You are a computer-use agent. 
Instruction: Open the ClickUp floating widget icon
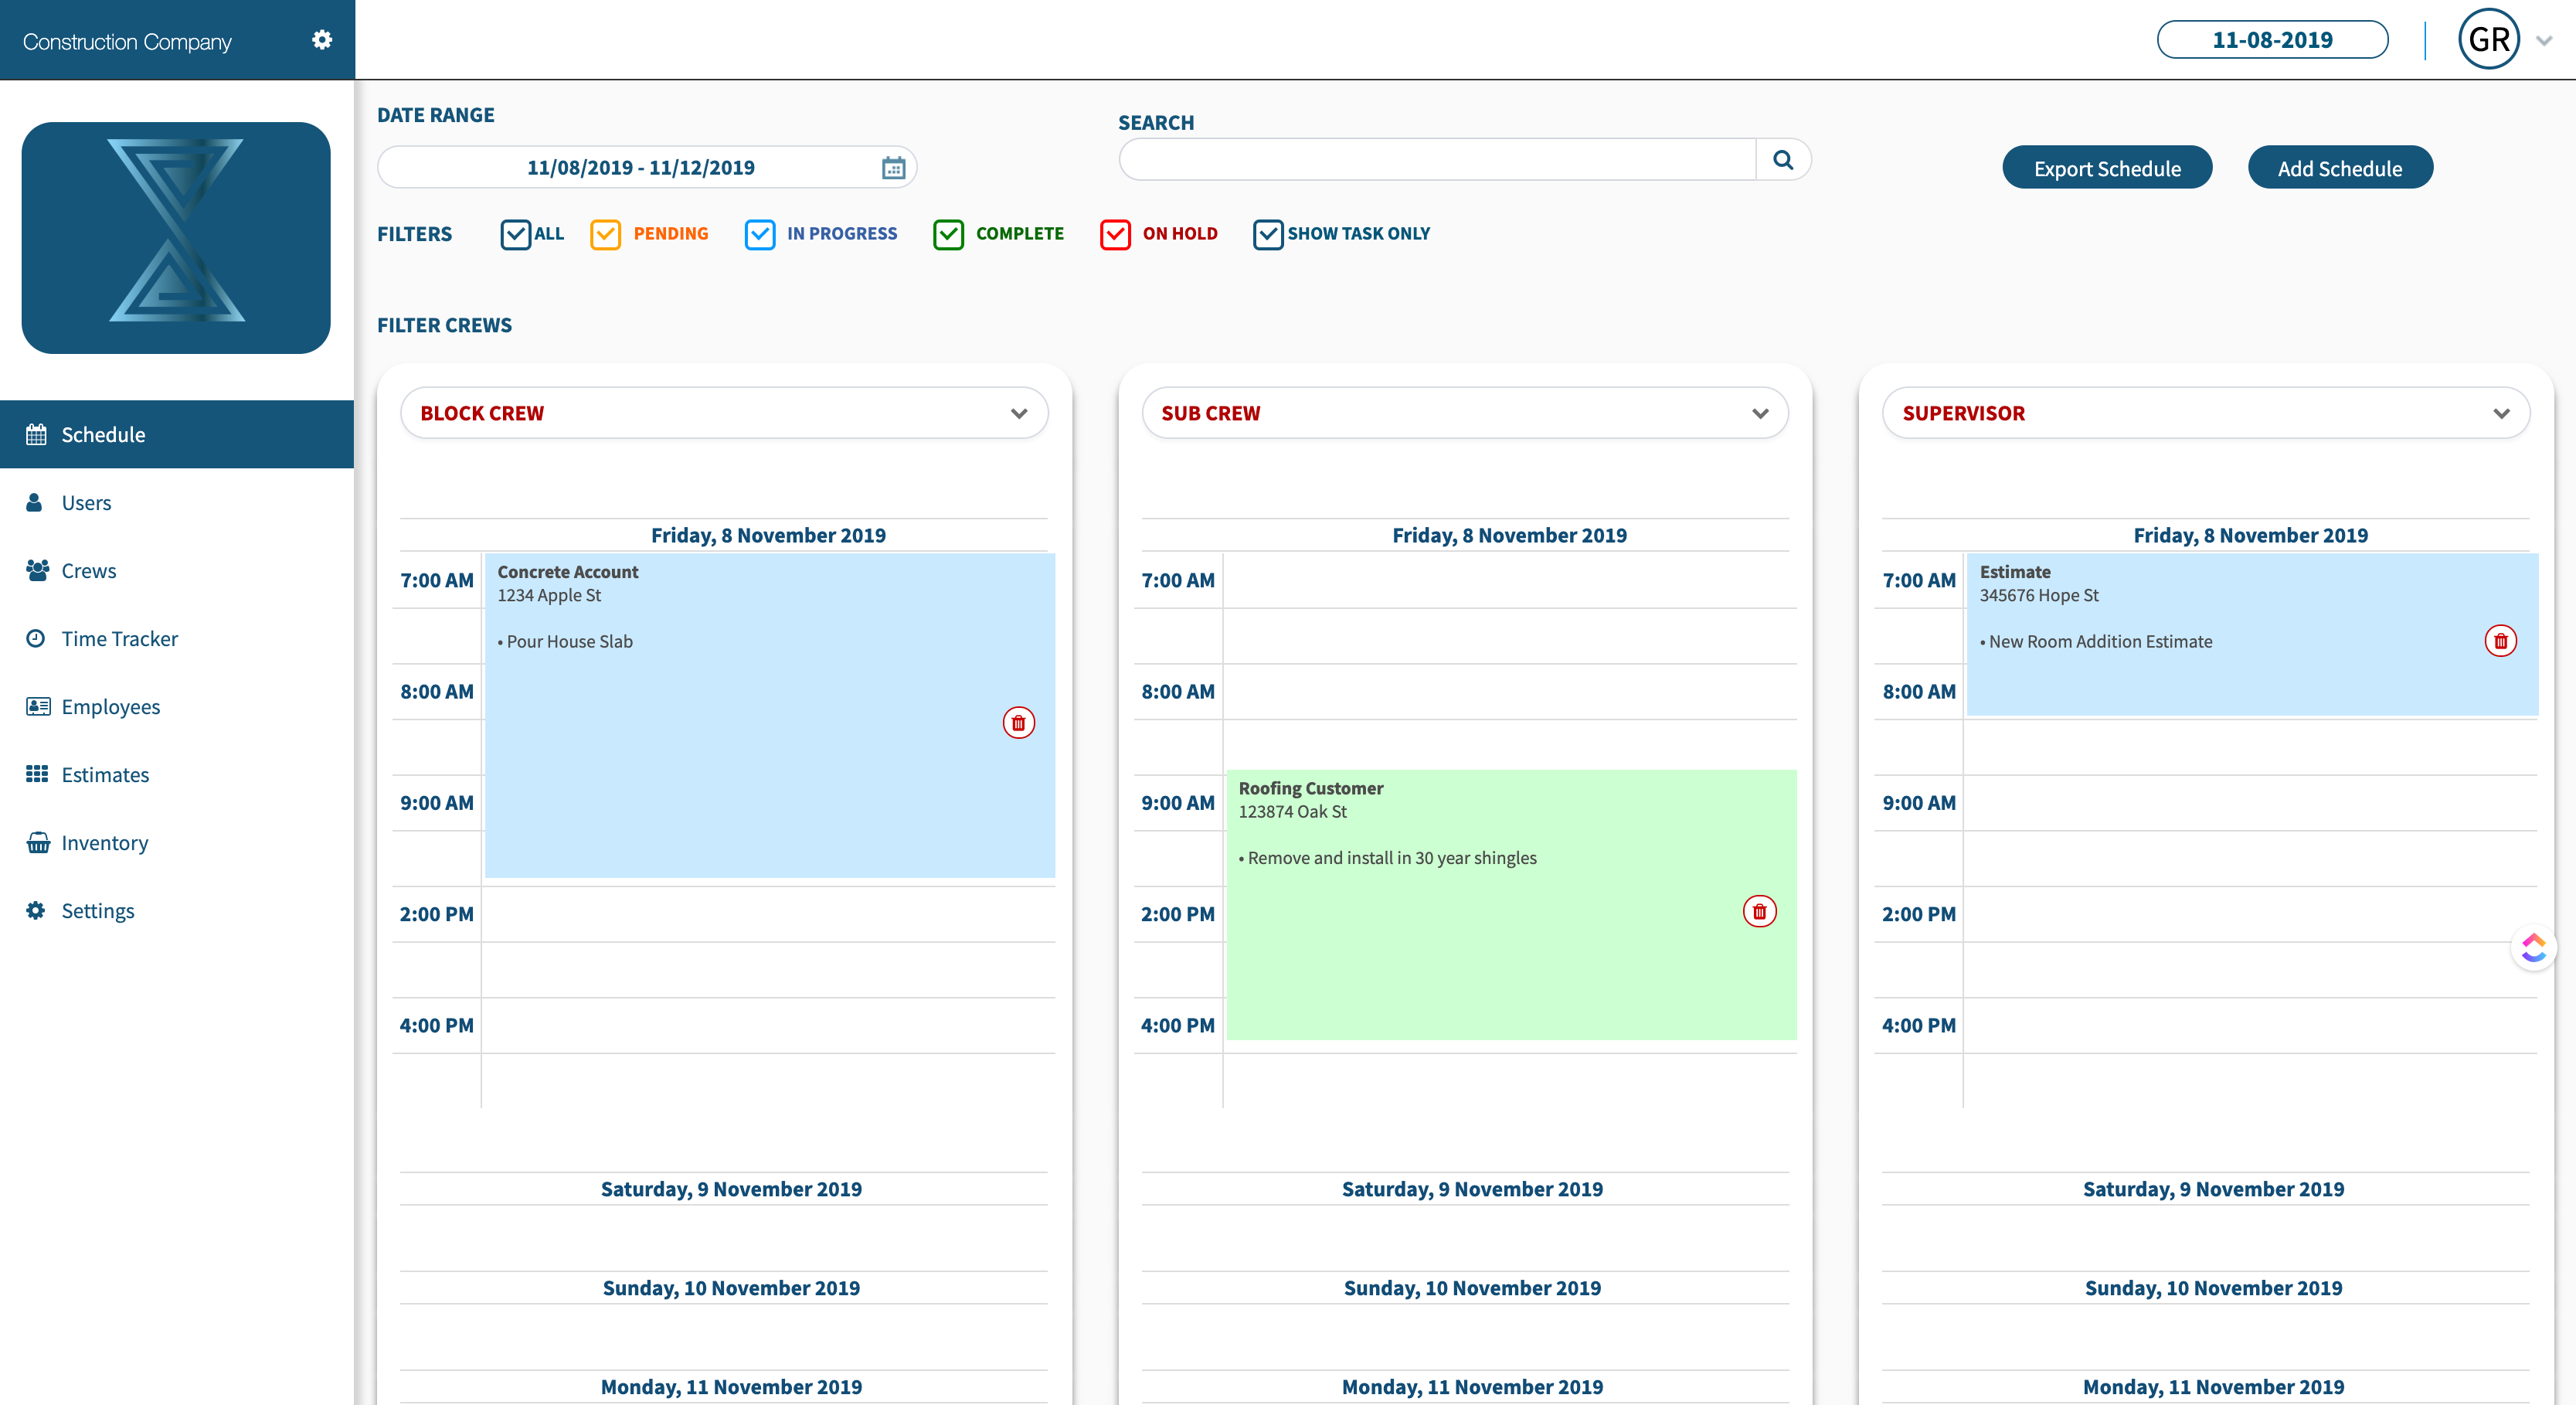tap(2533, 947)
